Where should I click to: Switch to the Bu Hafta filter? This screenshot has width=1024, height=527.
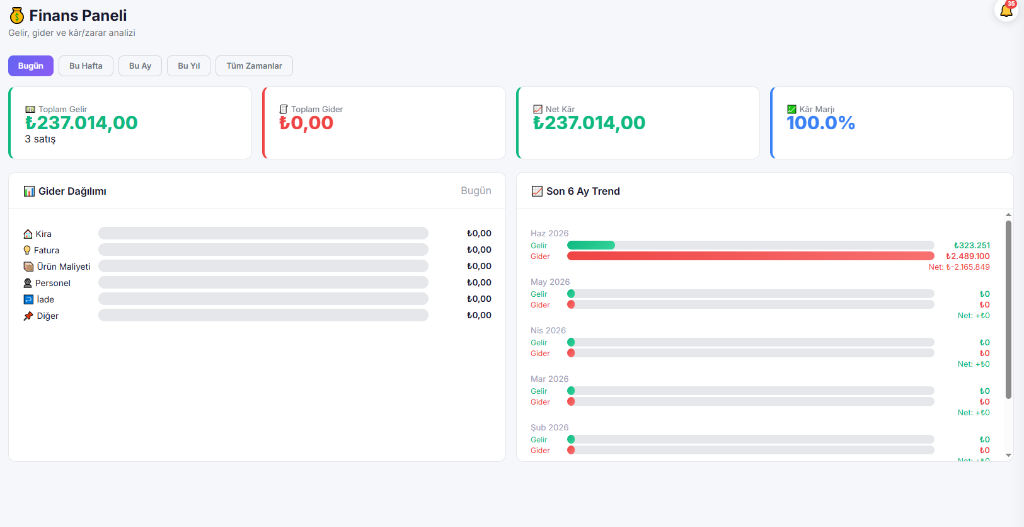coord(86,66)
